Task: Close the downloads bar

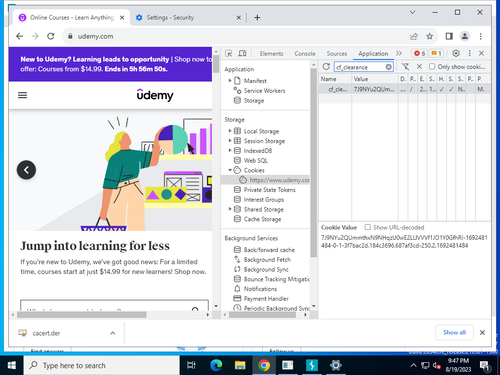Action: (x=482, y=333)
